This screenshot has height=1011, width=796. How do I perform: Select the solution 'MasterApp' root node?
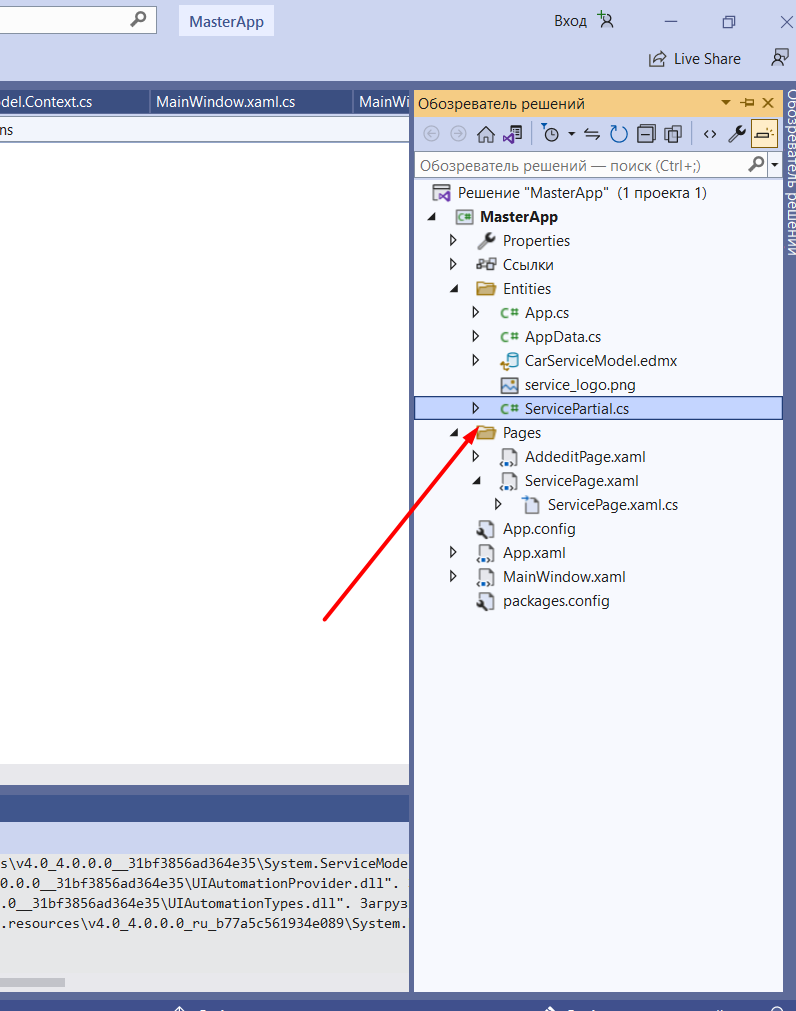pyautogui.click(x=581, y=193)
